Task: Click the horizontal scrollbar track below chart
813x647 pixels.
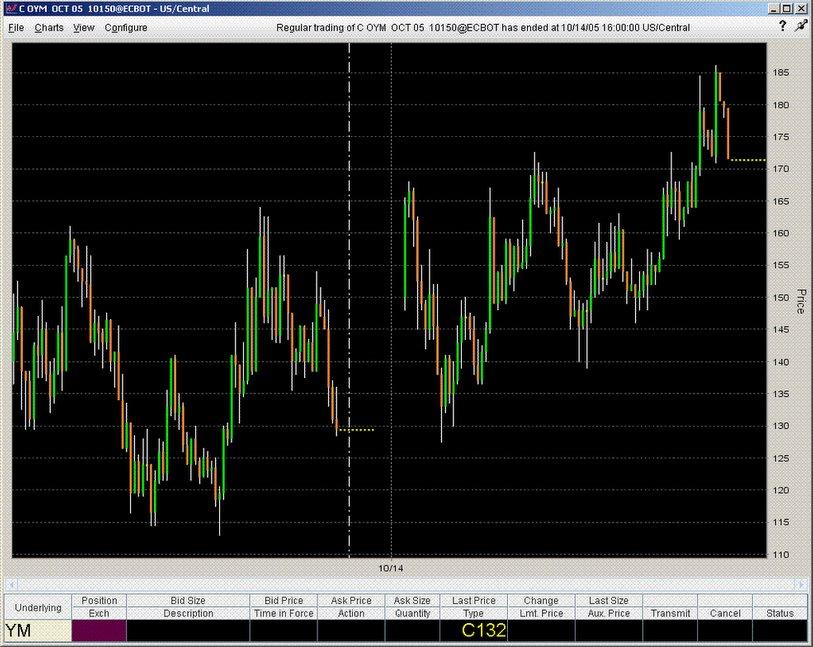Action: pos(406,584)
